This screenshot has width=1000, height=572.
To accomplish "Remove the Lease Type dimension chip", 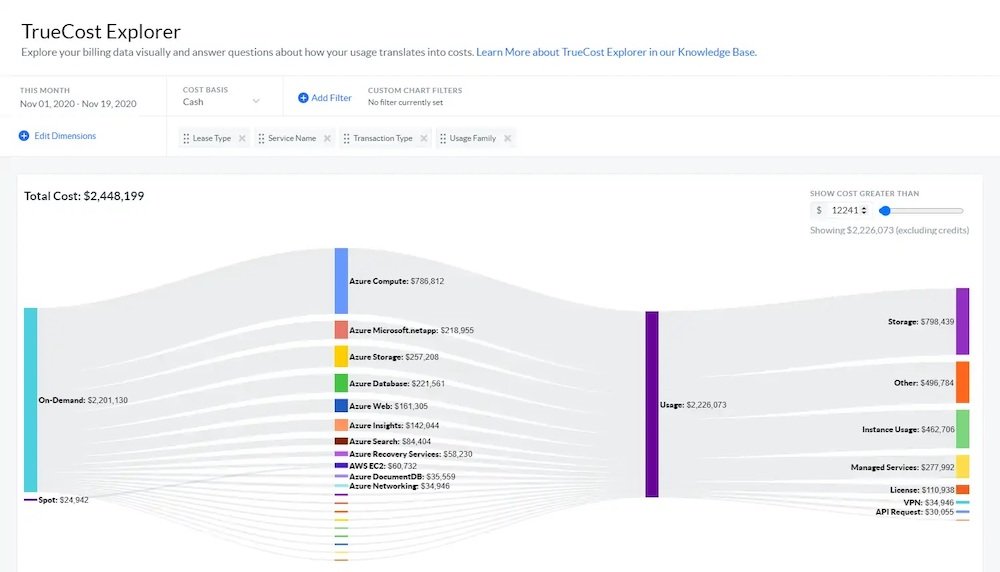I will 242,138.
